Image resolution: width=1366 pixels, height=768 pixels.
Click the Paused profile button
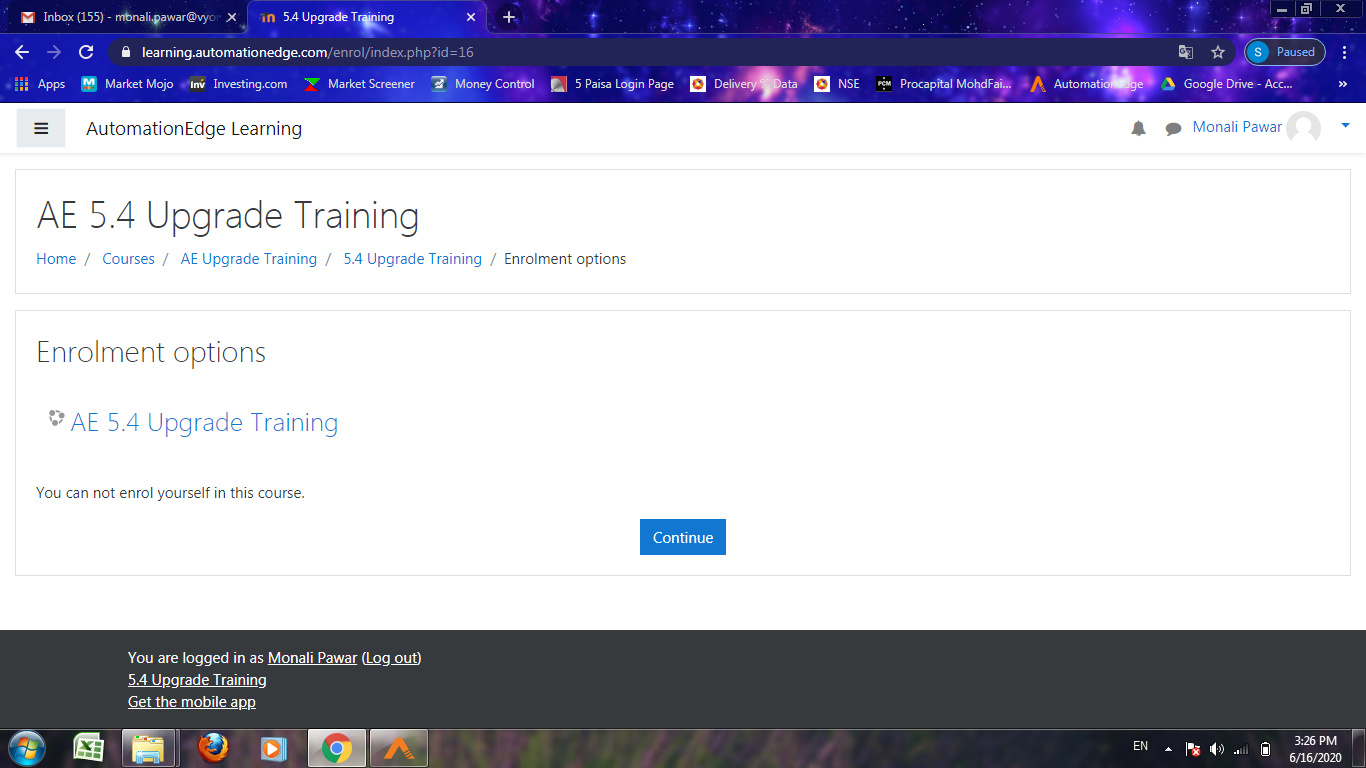tap(1285, 52)
